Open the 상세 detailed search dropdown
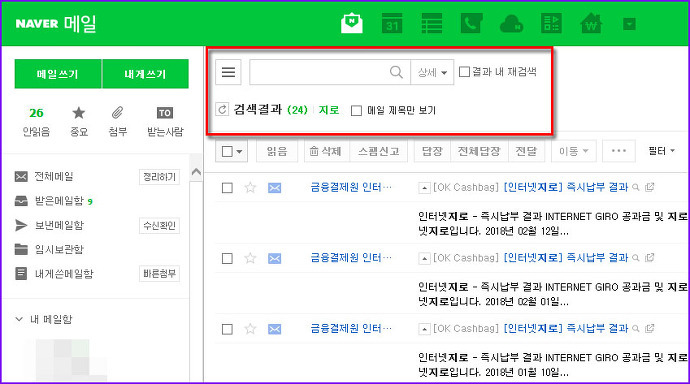 (x=432, y=72)
